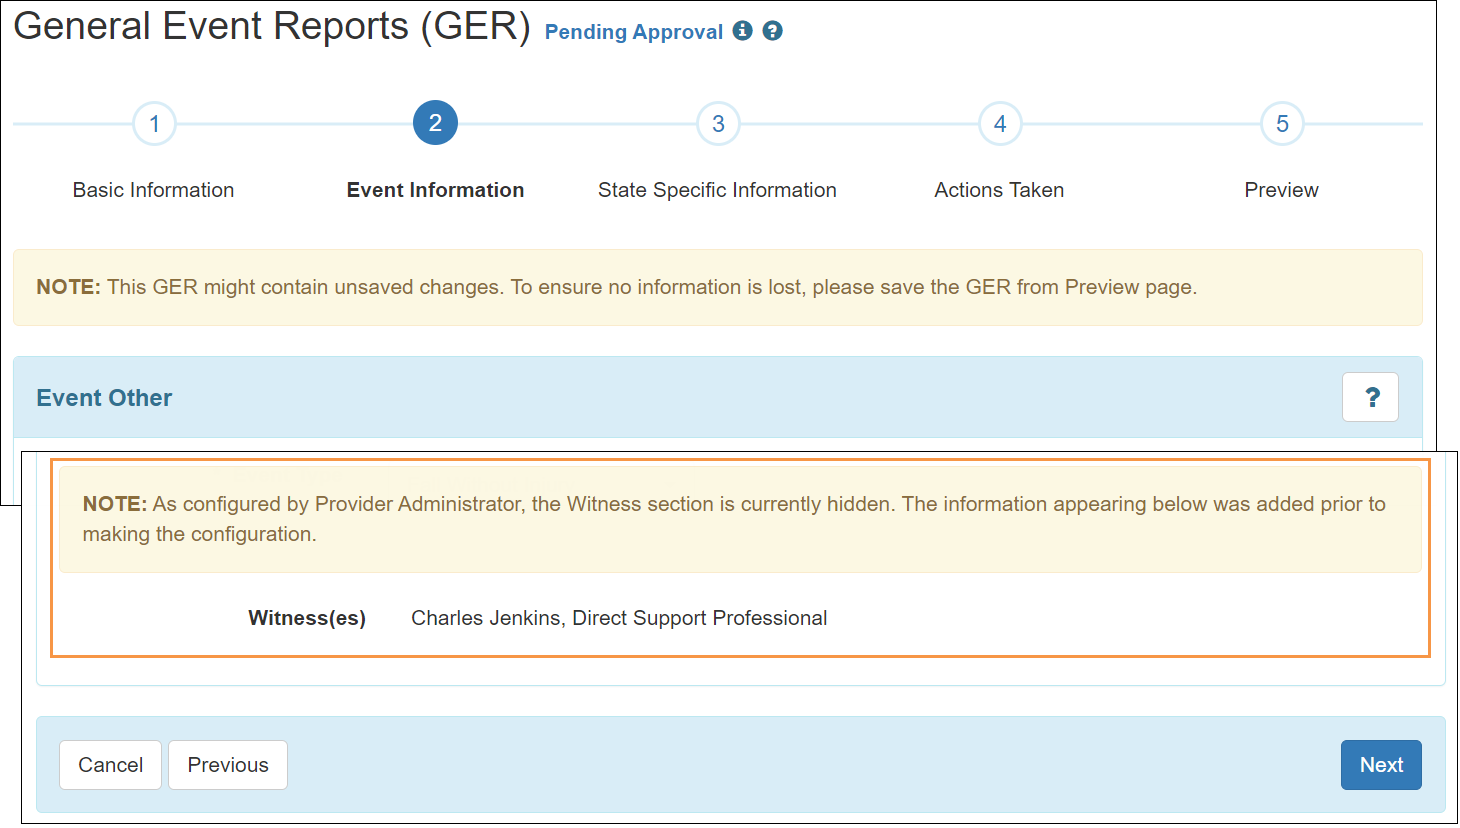This screenshot has height=828, width=1460.
Task: Click the Cancel button
Action: pos(110,765)
